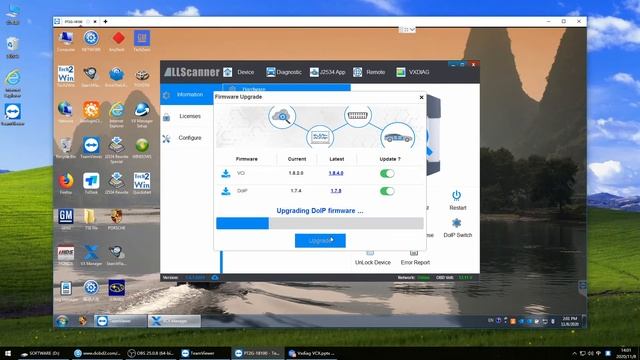Open the Recycle Bin on remote desktop
Viewport: 640px width, 360px height.
click(x=66, y=147)
